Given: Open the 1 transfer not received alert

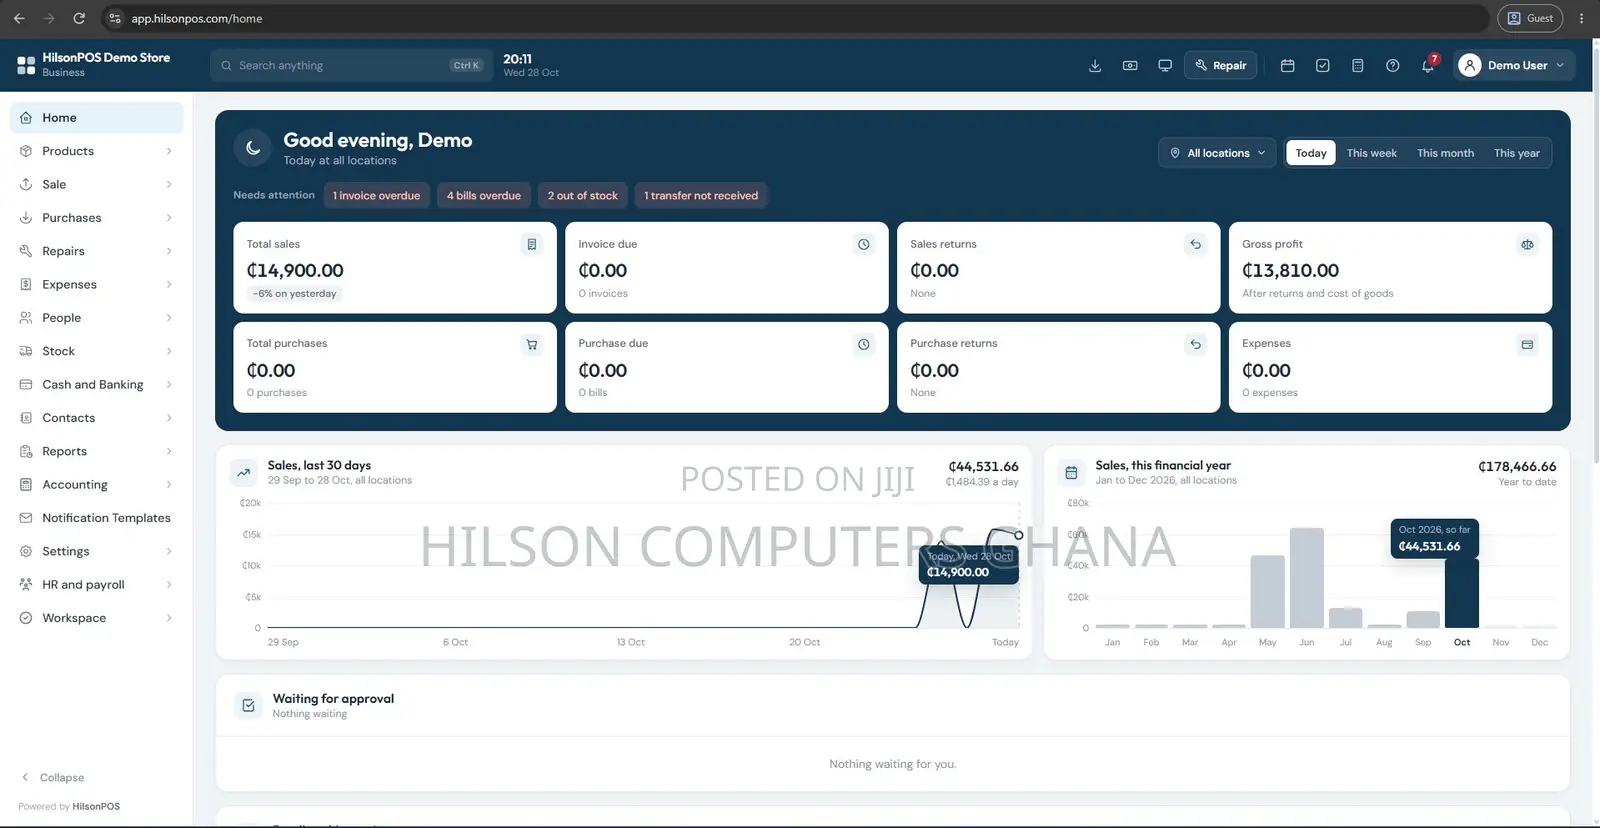Looking at the screenshot, I should pos(701,196).
